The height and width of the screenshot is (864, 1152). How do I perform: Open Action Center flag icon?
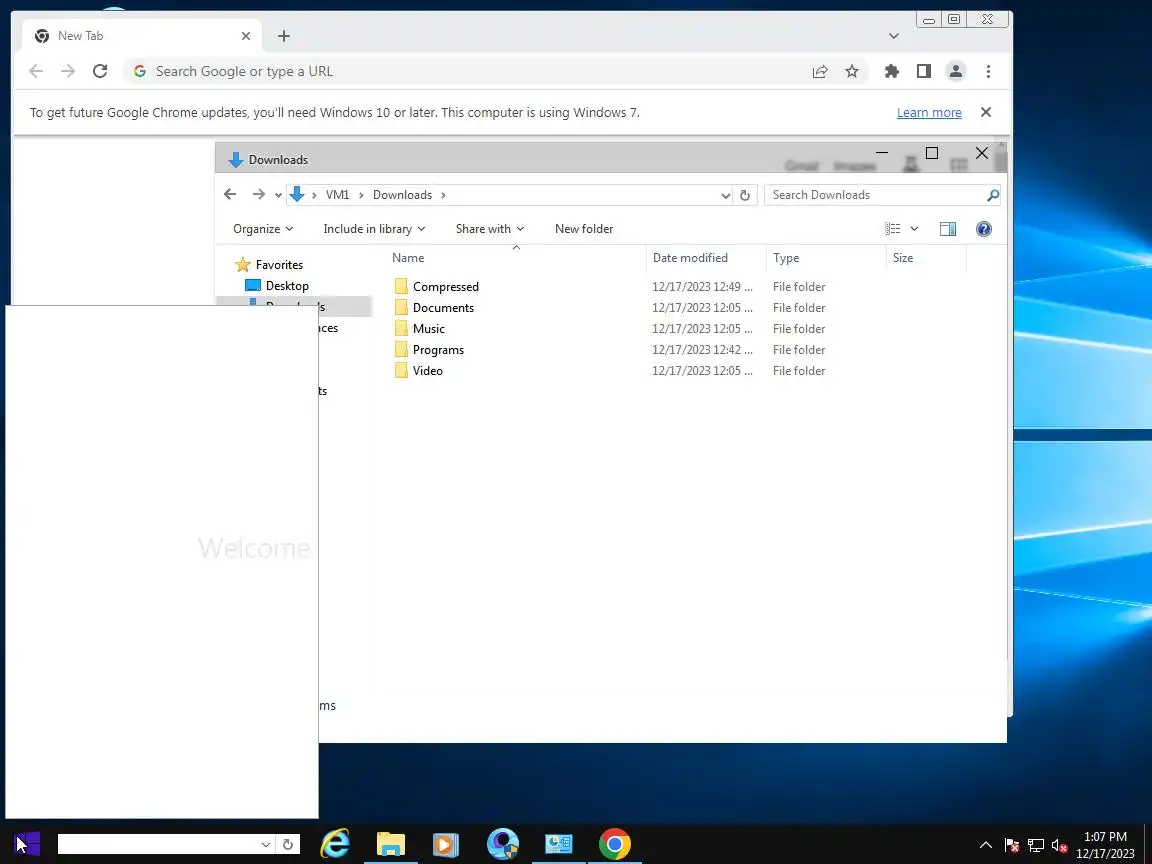(x=1012, y=846)
